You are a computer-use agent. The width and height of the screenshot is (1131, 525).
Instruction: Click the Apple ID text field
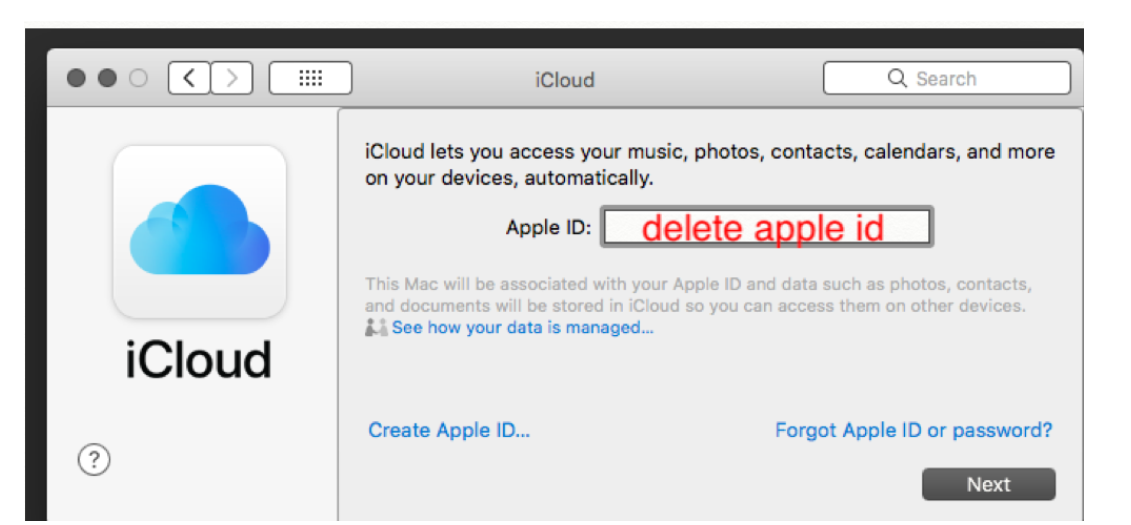pyautogui.click(x=766, y=228)
